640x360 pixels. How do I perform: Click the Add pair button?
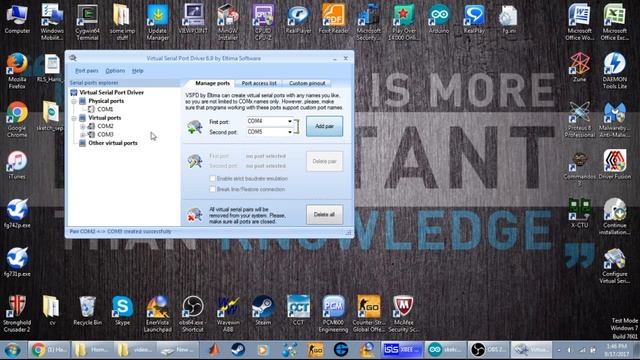pyautogui.click(x=324, y=127)
